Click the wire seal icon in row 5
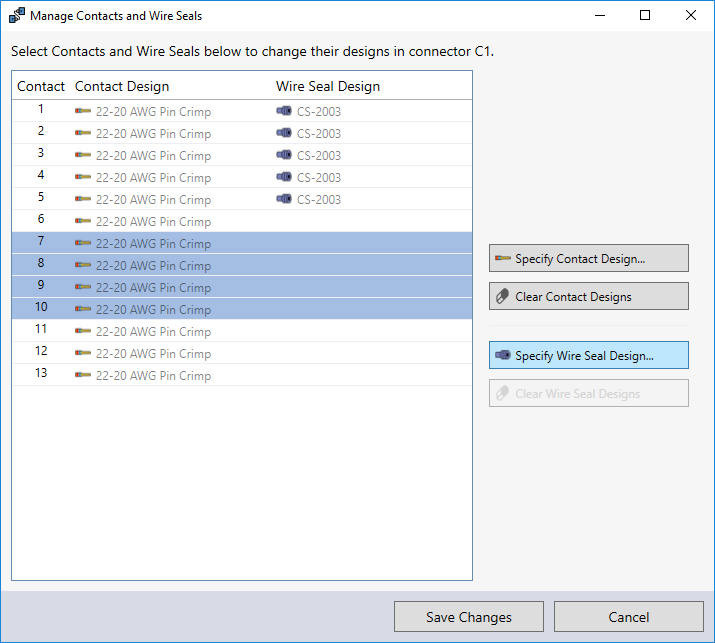Screen dimensions: 715x643 (x=284, y=198)
